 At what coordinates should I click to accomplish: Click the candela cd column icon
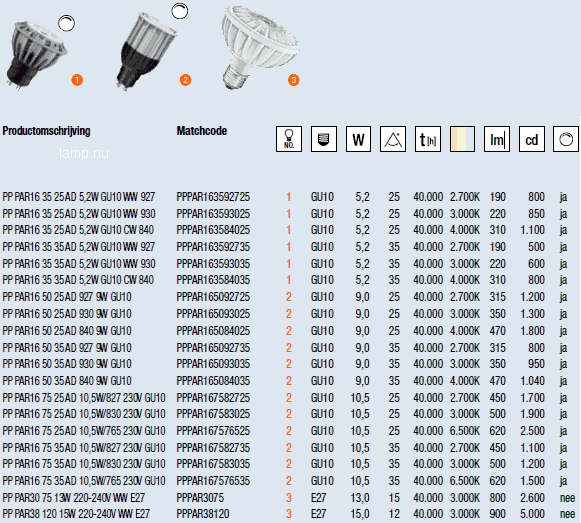click(532, 139)
